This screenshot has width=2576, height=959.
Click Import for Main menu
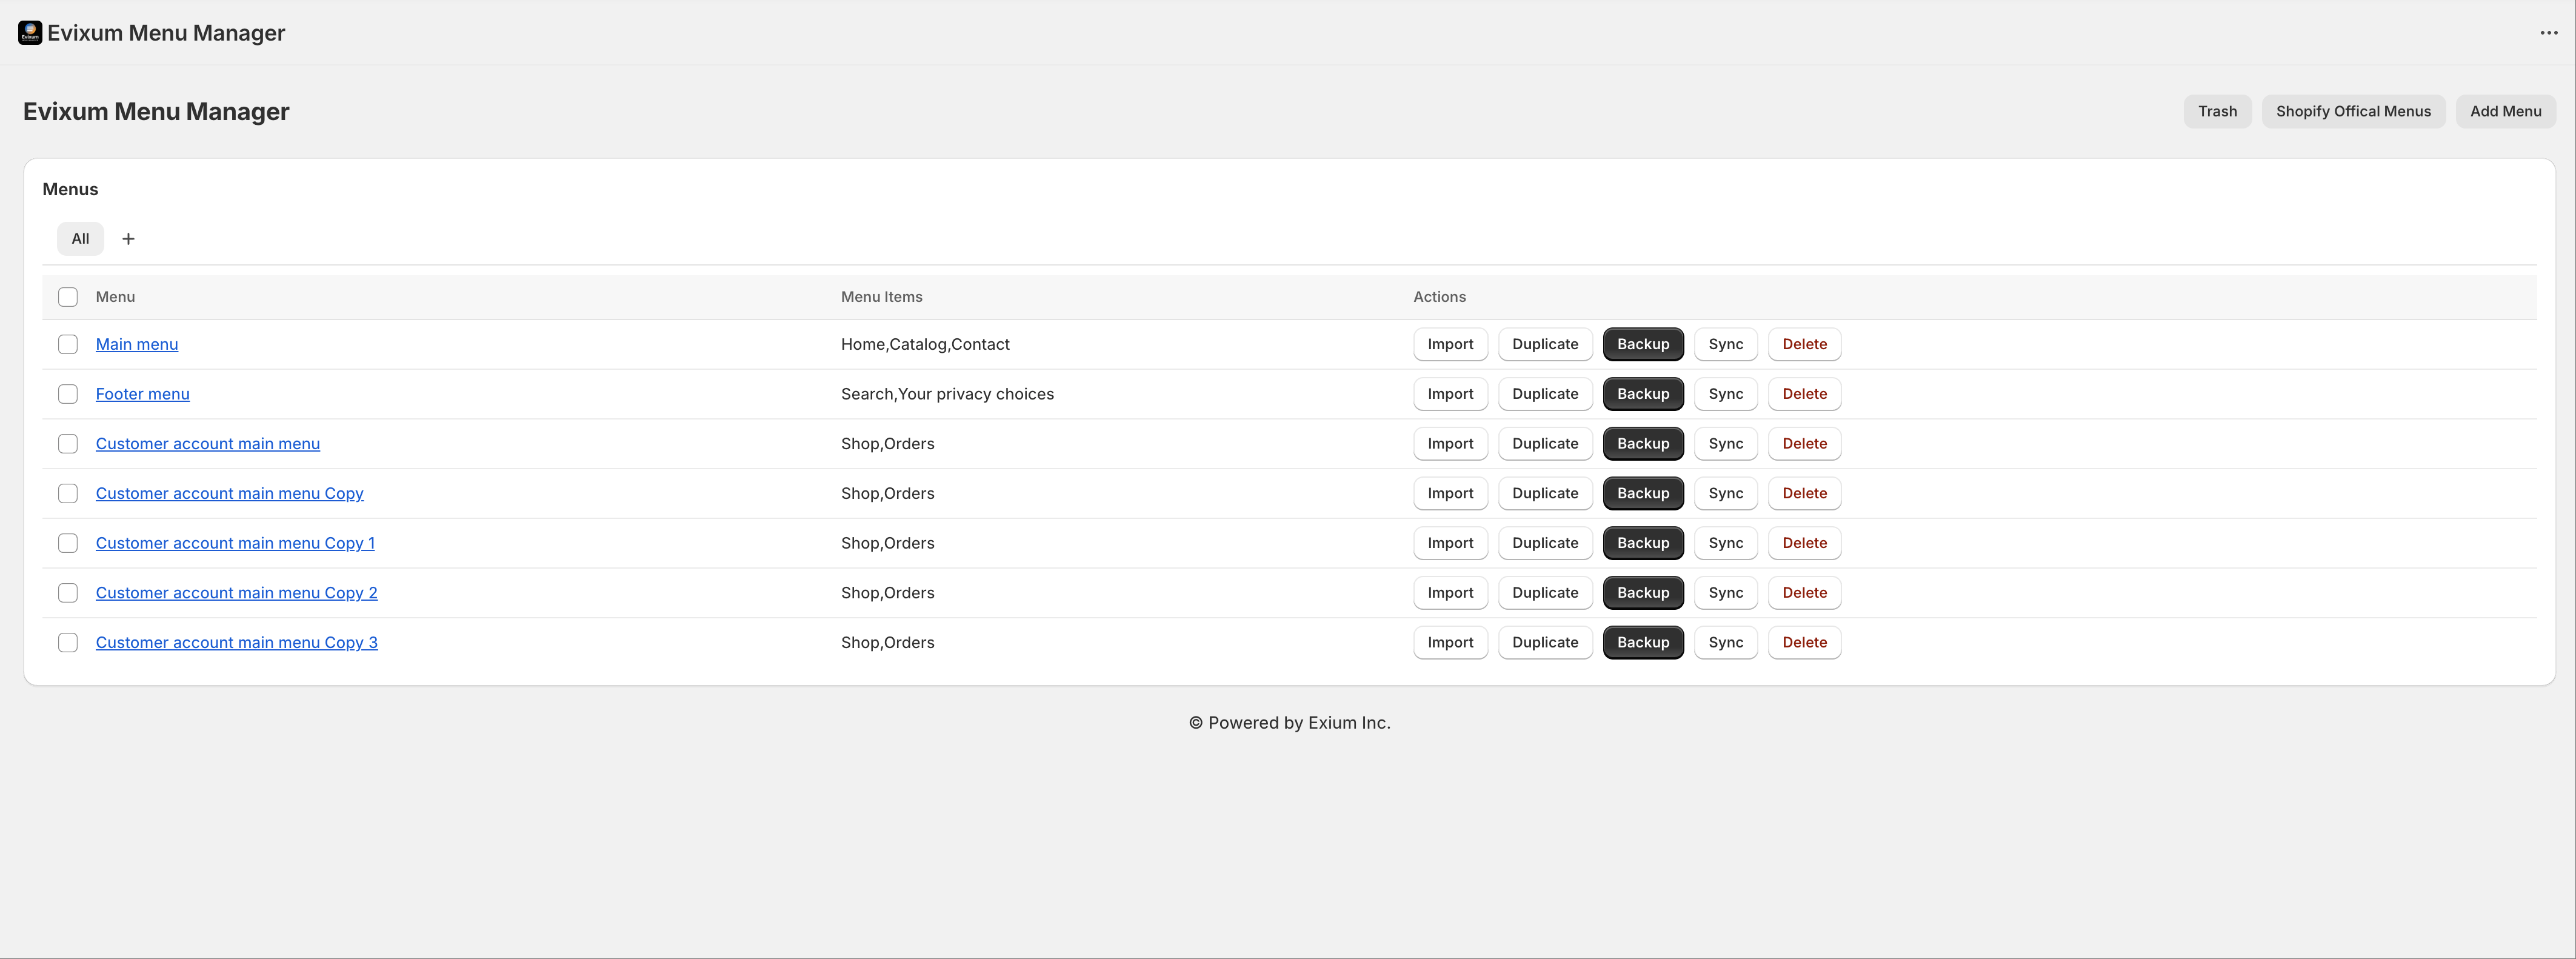(x=1449, y=344)
